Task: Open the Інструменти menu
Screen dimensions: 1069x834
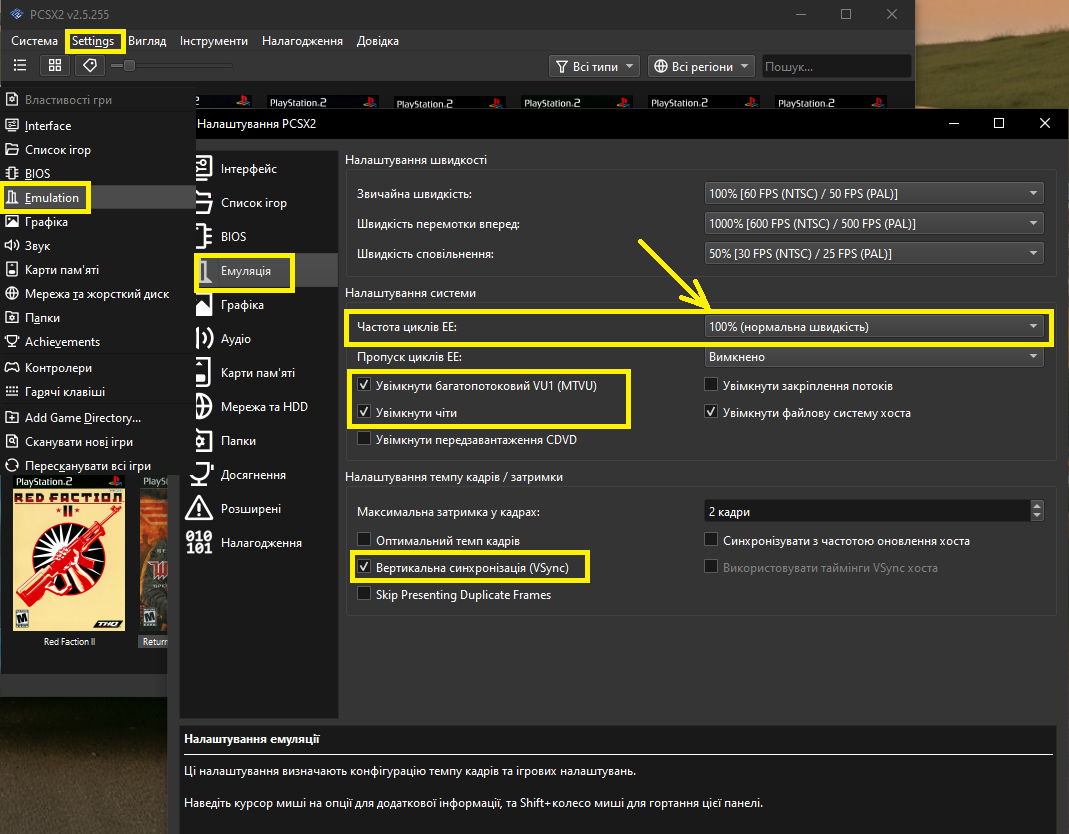Action: (x=214, y=41)
